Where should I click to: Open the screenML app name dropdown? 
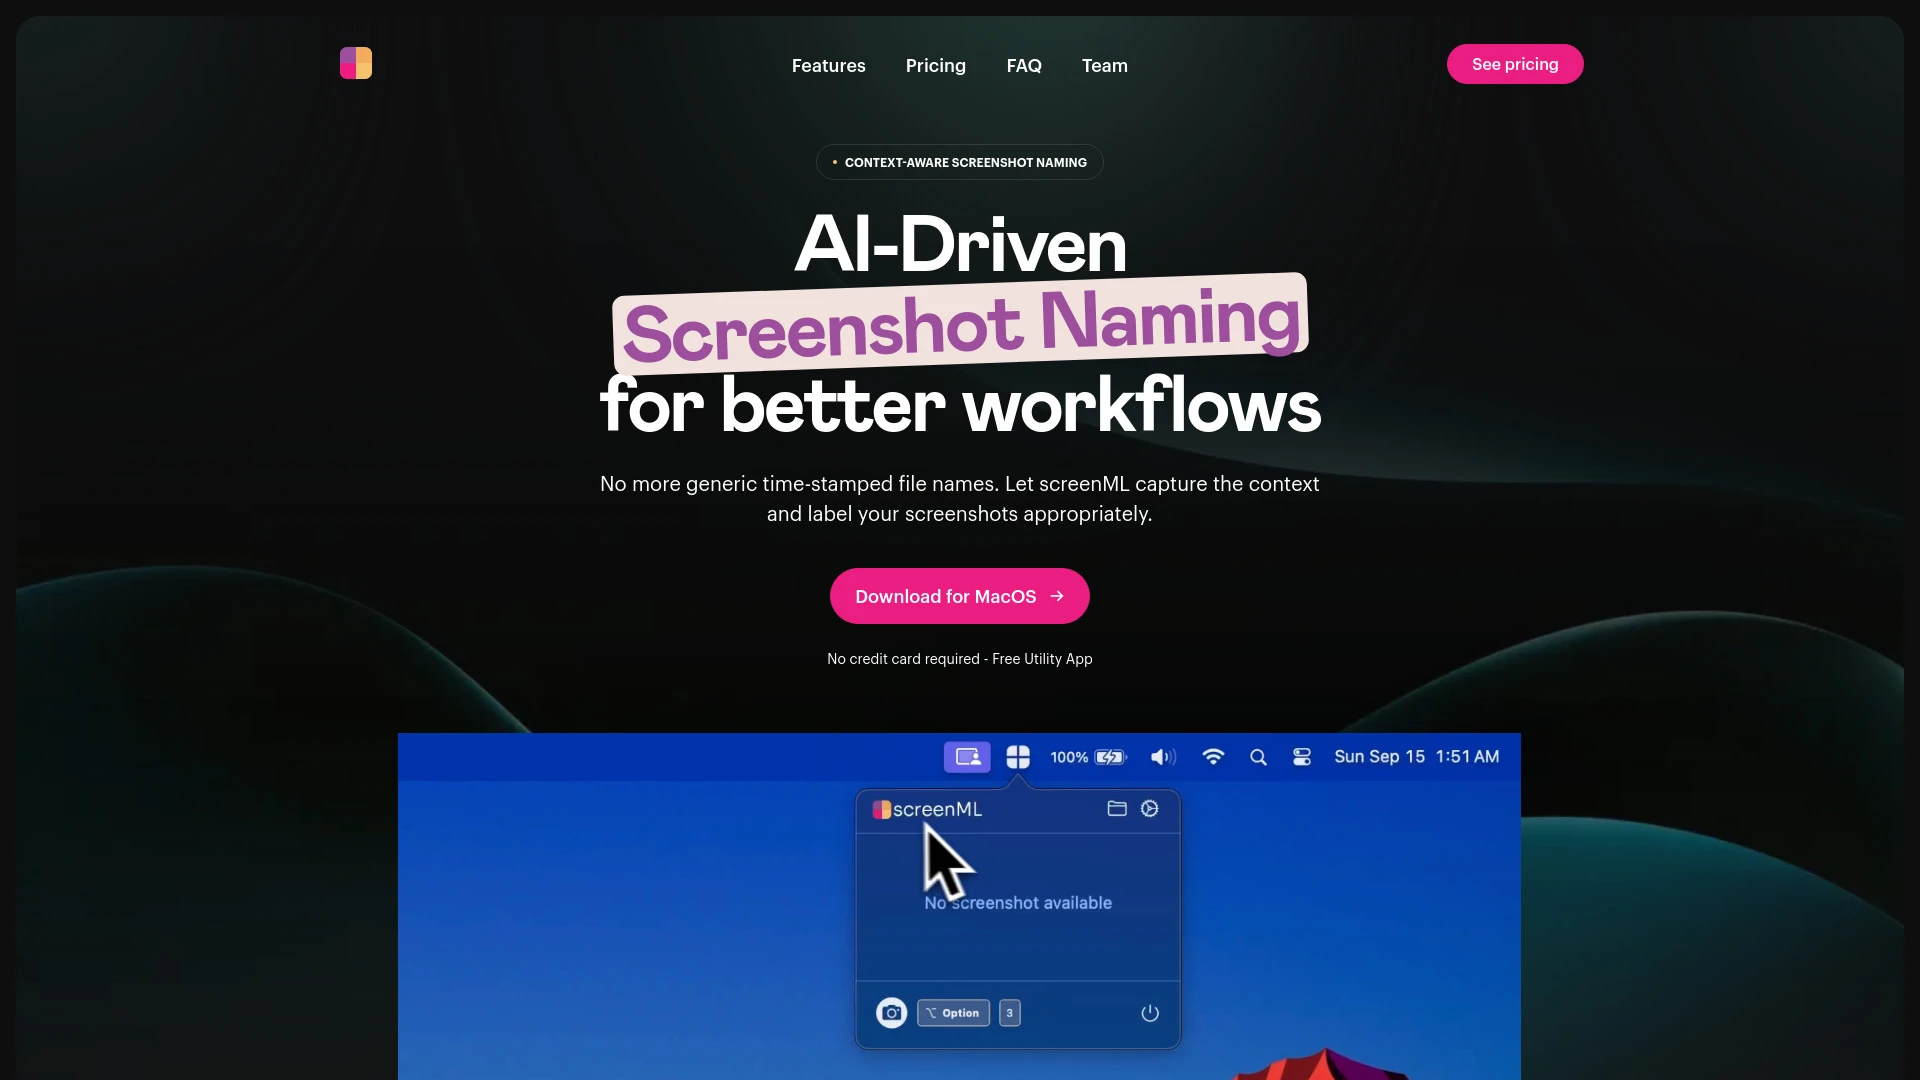926,810
